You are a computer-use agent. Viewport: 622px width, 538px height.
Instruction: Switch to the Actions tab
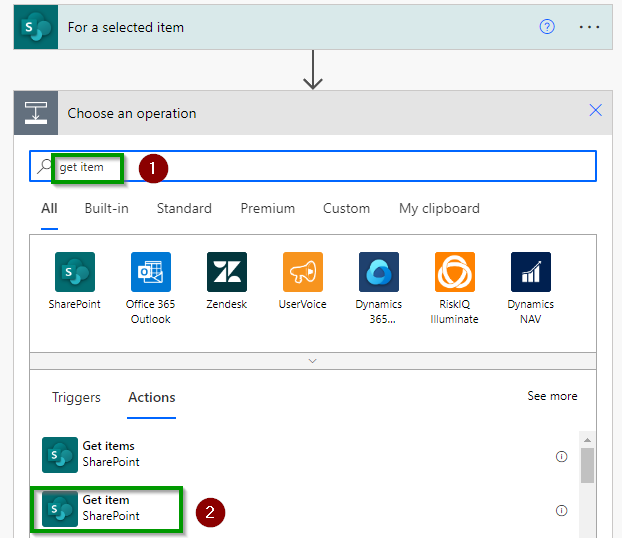[152, 397]
